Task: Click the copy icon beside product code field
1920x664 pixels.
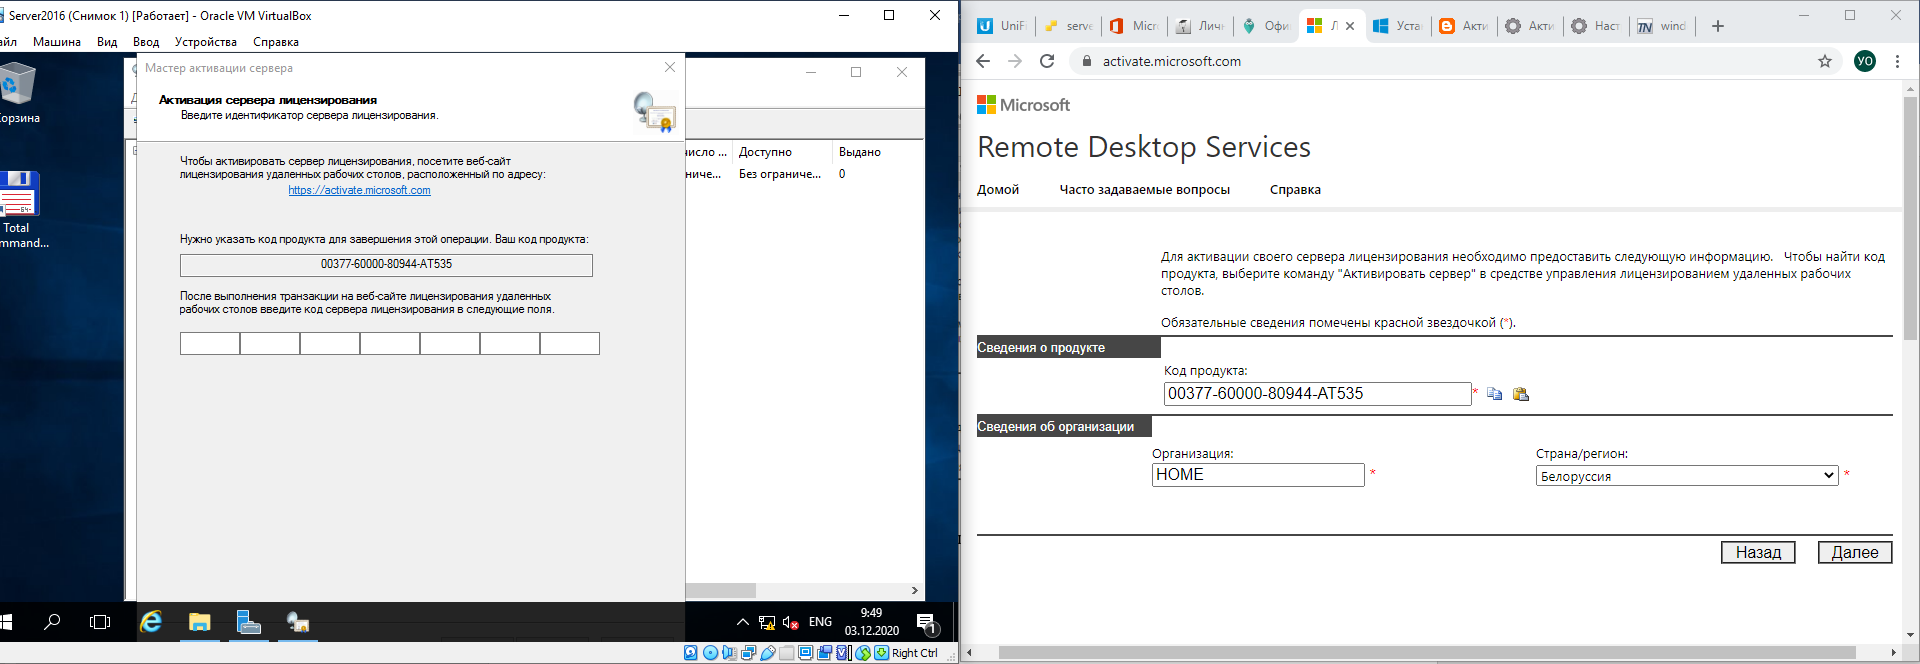Action: coord(1494,394)
